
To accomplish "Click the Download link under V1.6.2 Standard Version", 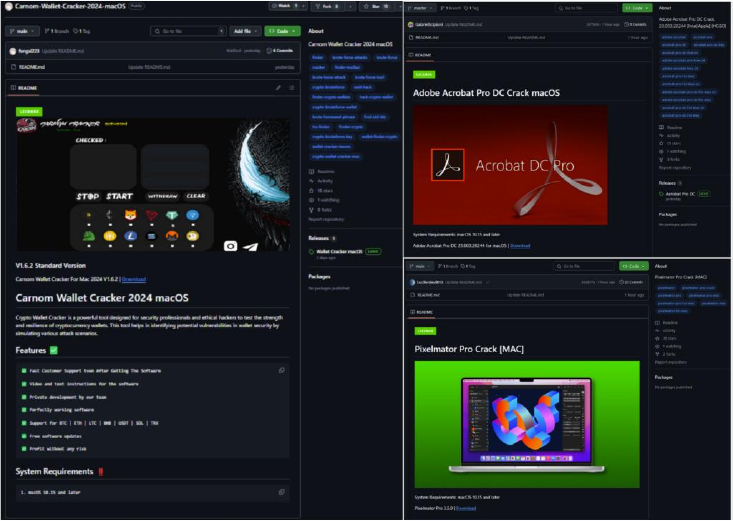I will point(134,279).
